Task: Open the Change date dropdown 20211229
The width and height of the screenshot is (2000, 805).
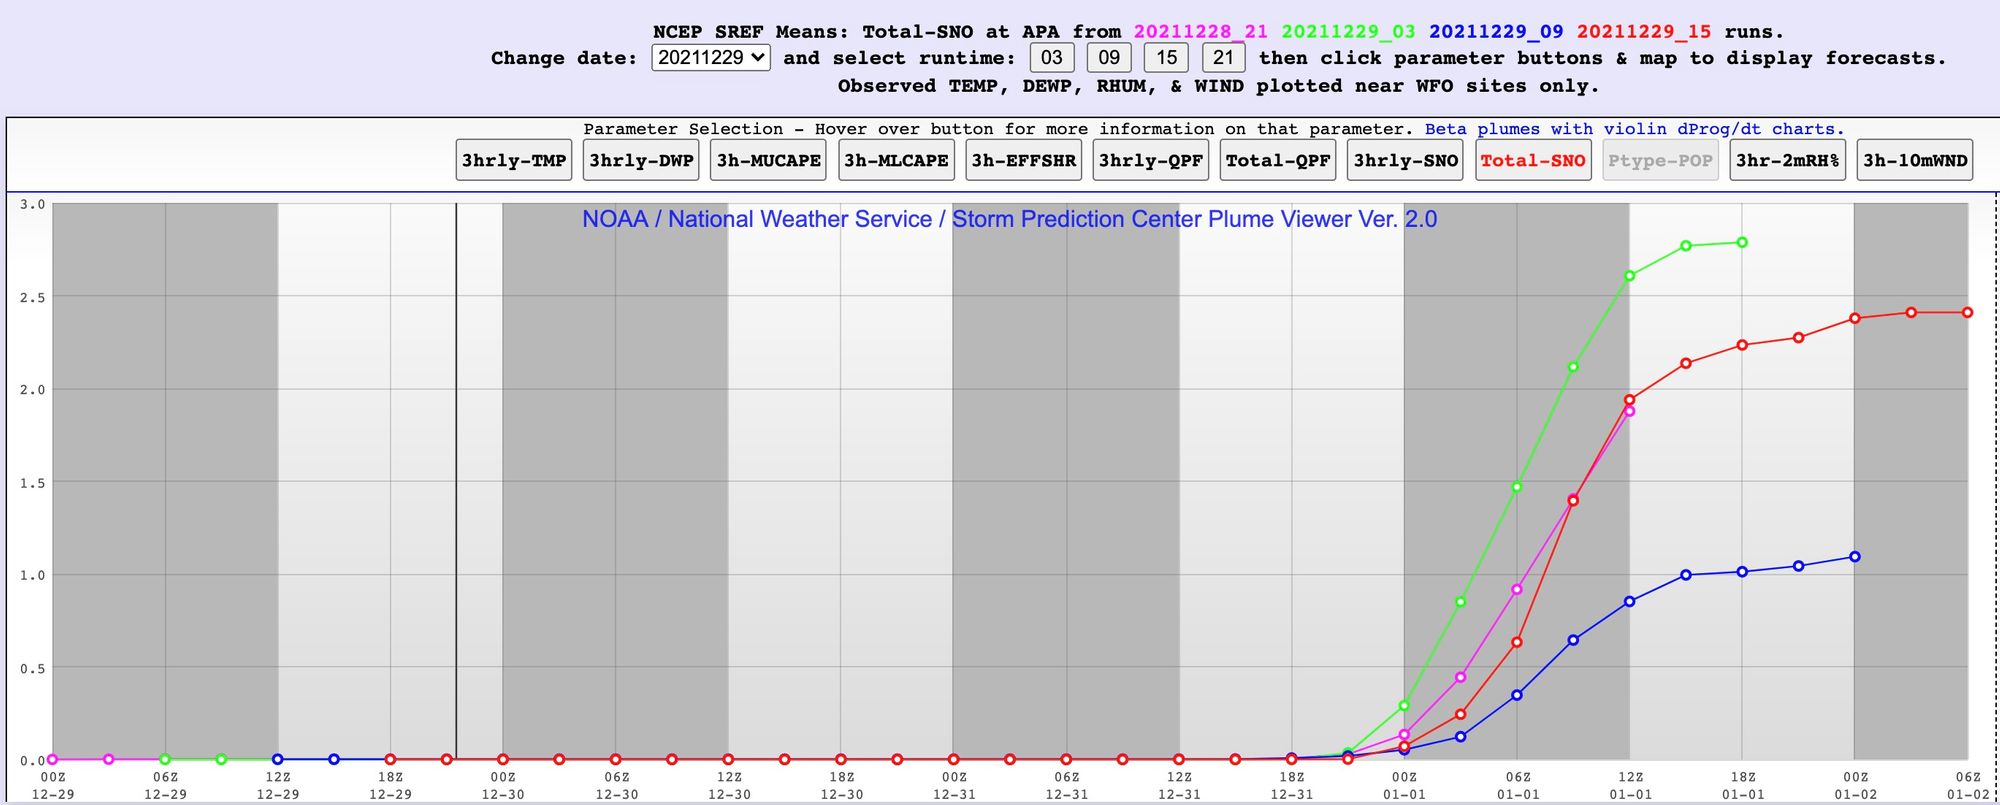Action: point(711,58)
